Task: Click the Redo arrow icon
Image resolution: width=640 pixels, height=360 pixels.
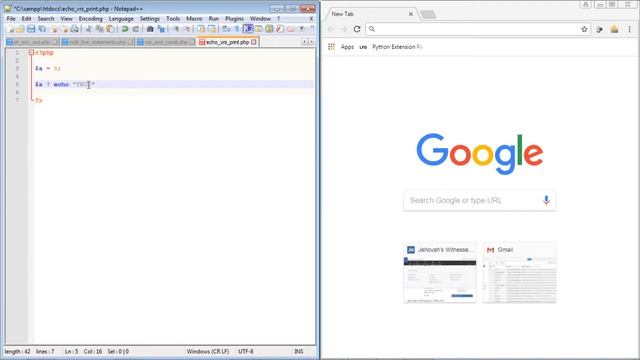Action: 136,29
